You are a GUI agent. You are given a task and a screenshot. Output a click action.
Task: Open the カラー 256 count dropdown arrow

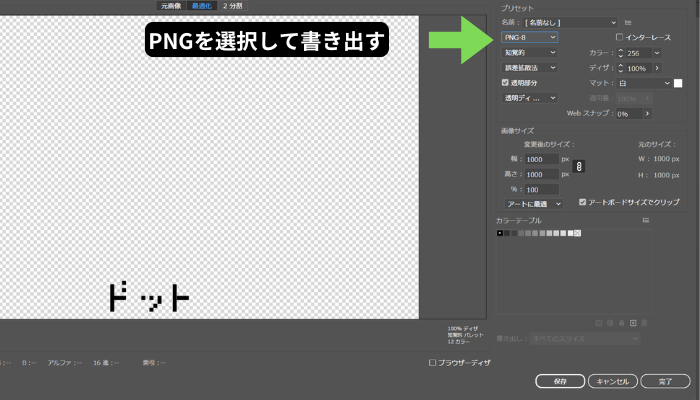tap(657, 53)
